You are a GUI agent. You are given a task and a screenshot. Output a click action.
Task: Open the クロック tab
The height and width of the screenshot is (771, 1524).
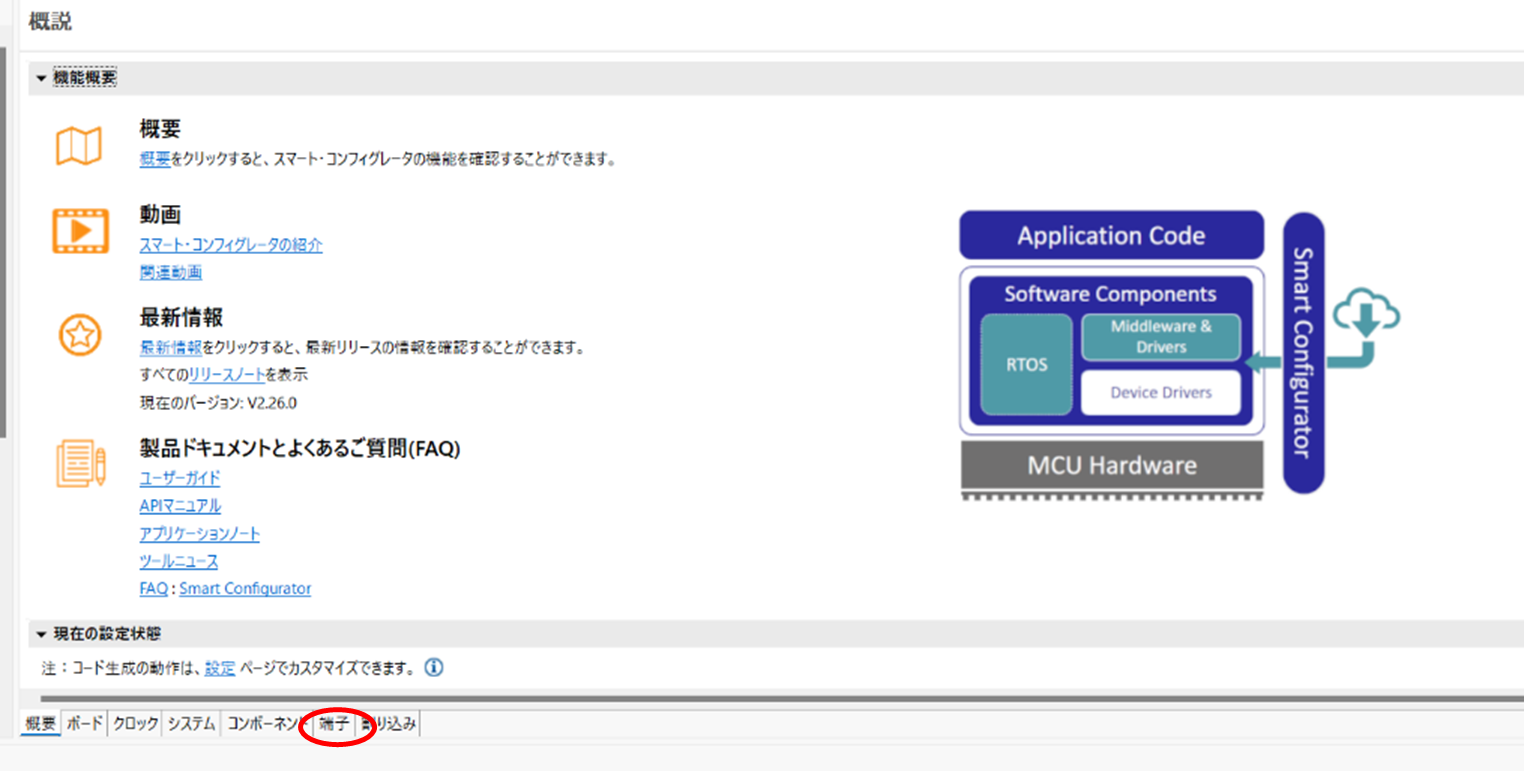pos(135,724)
